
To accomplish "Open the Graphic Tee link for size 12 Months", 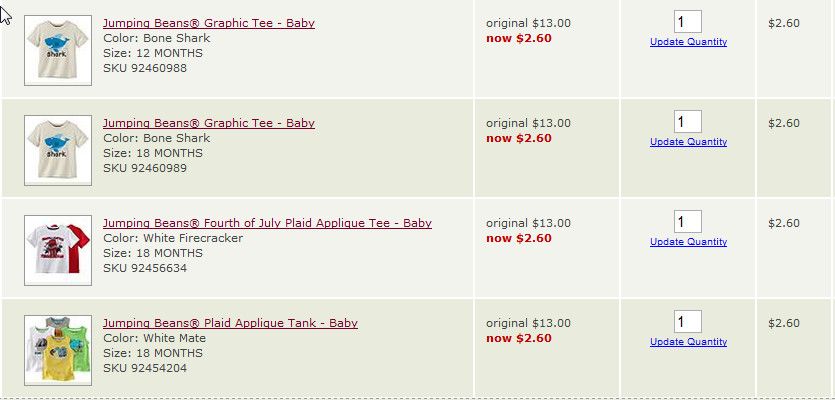I will (208, 23).
